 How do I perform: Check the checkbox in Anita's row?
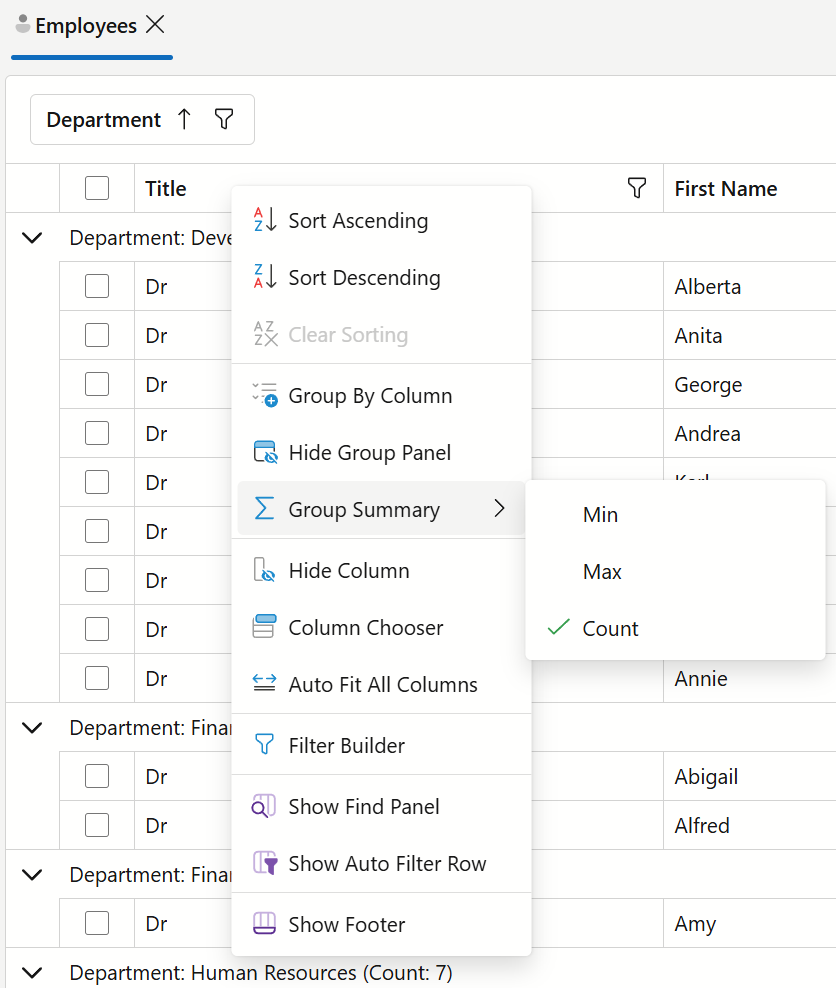pyautogui.click(x=97, y=335)
